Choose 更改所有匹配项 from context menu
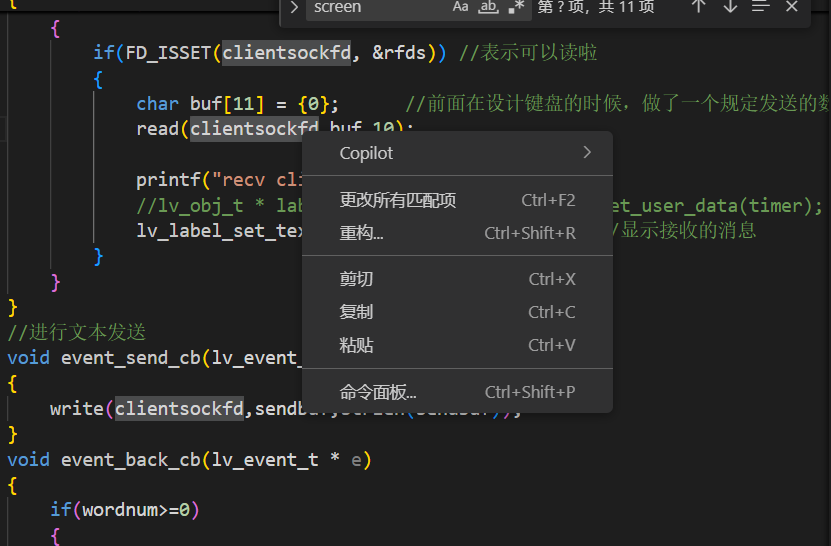This screenshot has width=831, height=546. click(457, 200)
